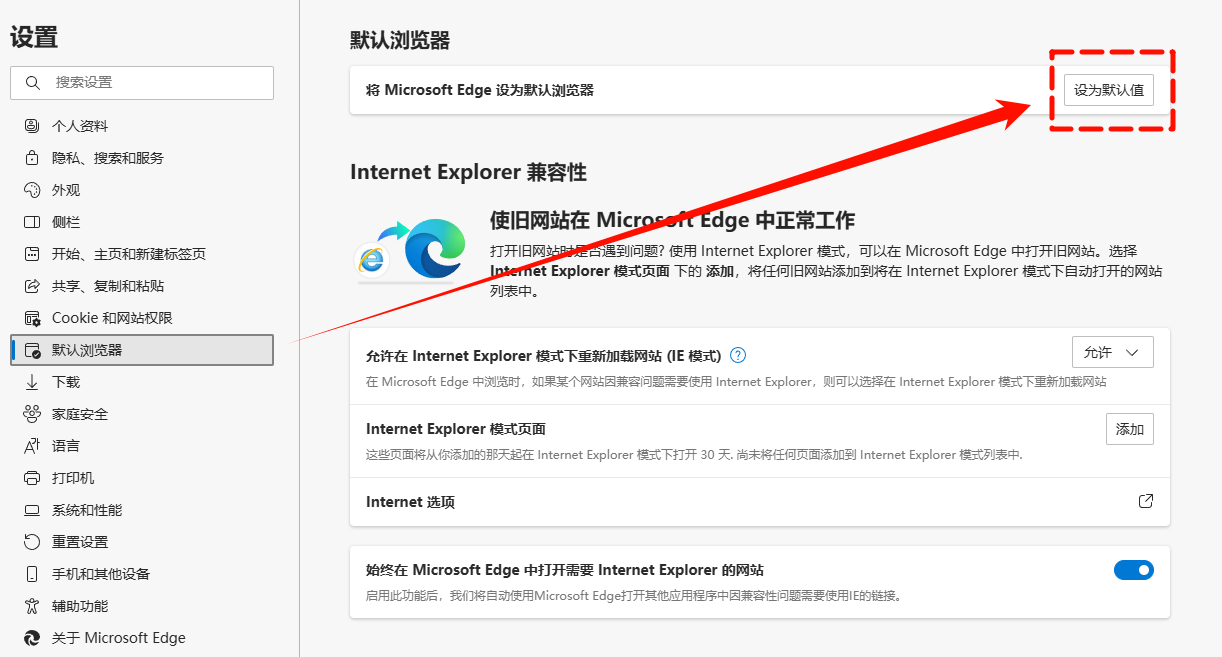Open 语言 settings from the sidebar
The height and width of the screenshot is (657, 1222).
(66, 446)
